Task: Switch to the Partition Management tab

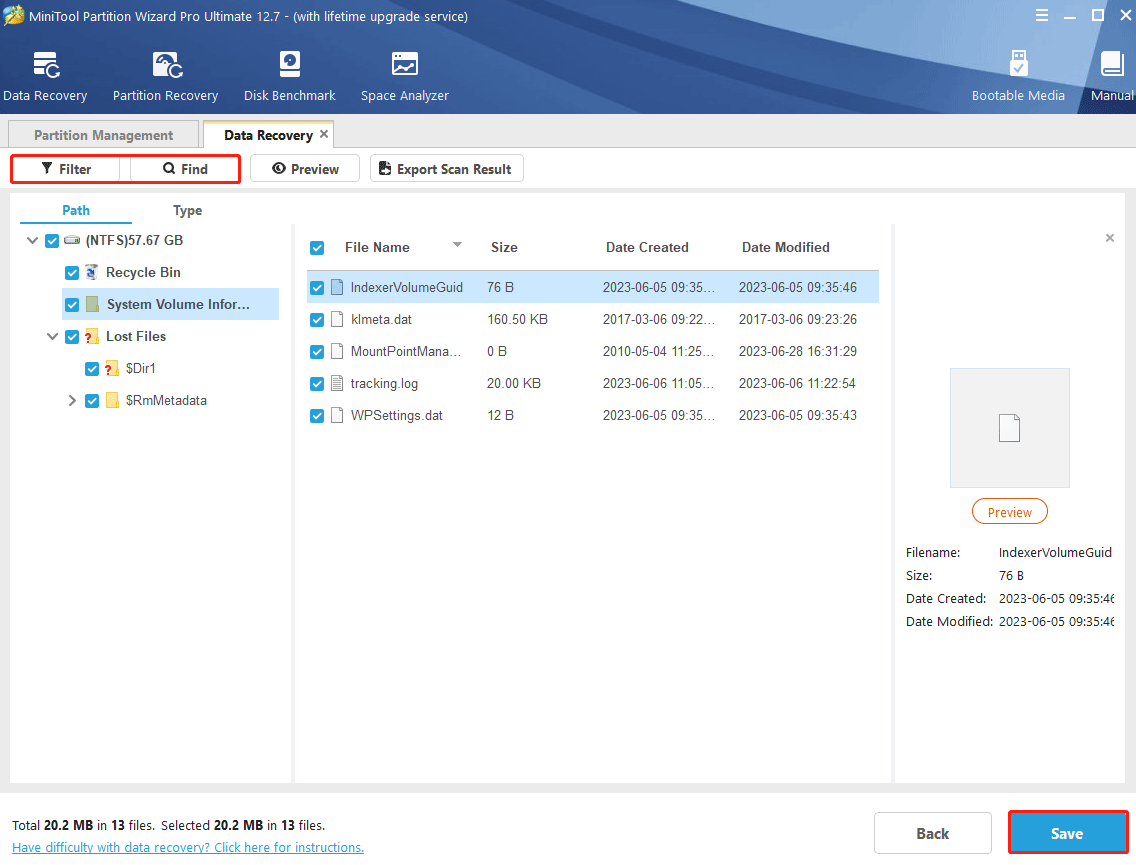Action: point(103,135)
